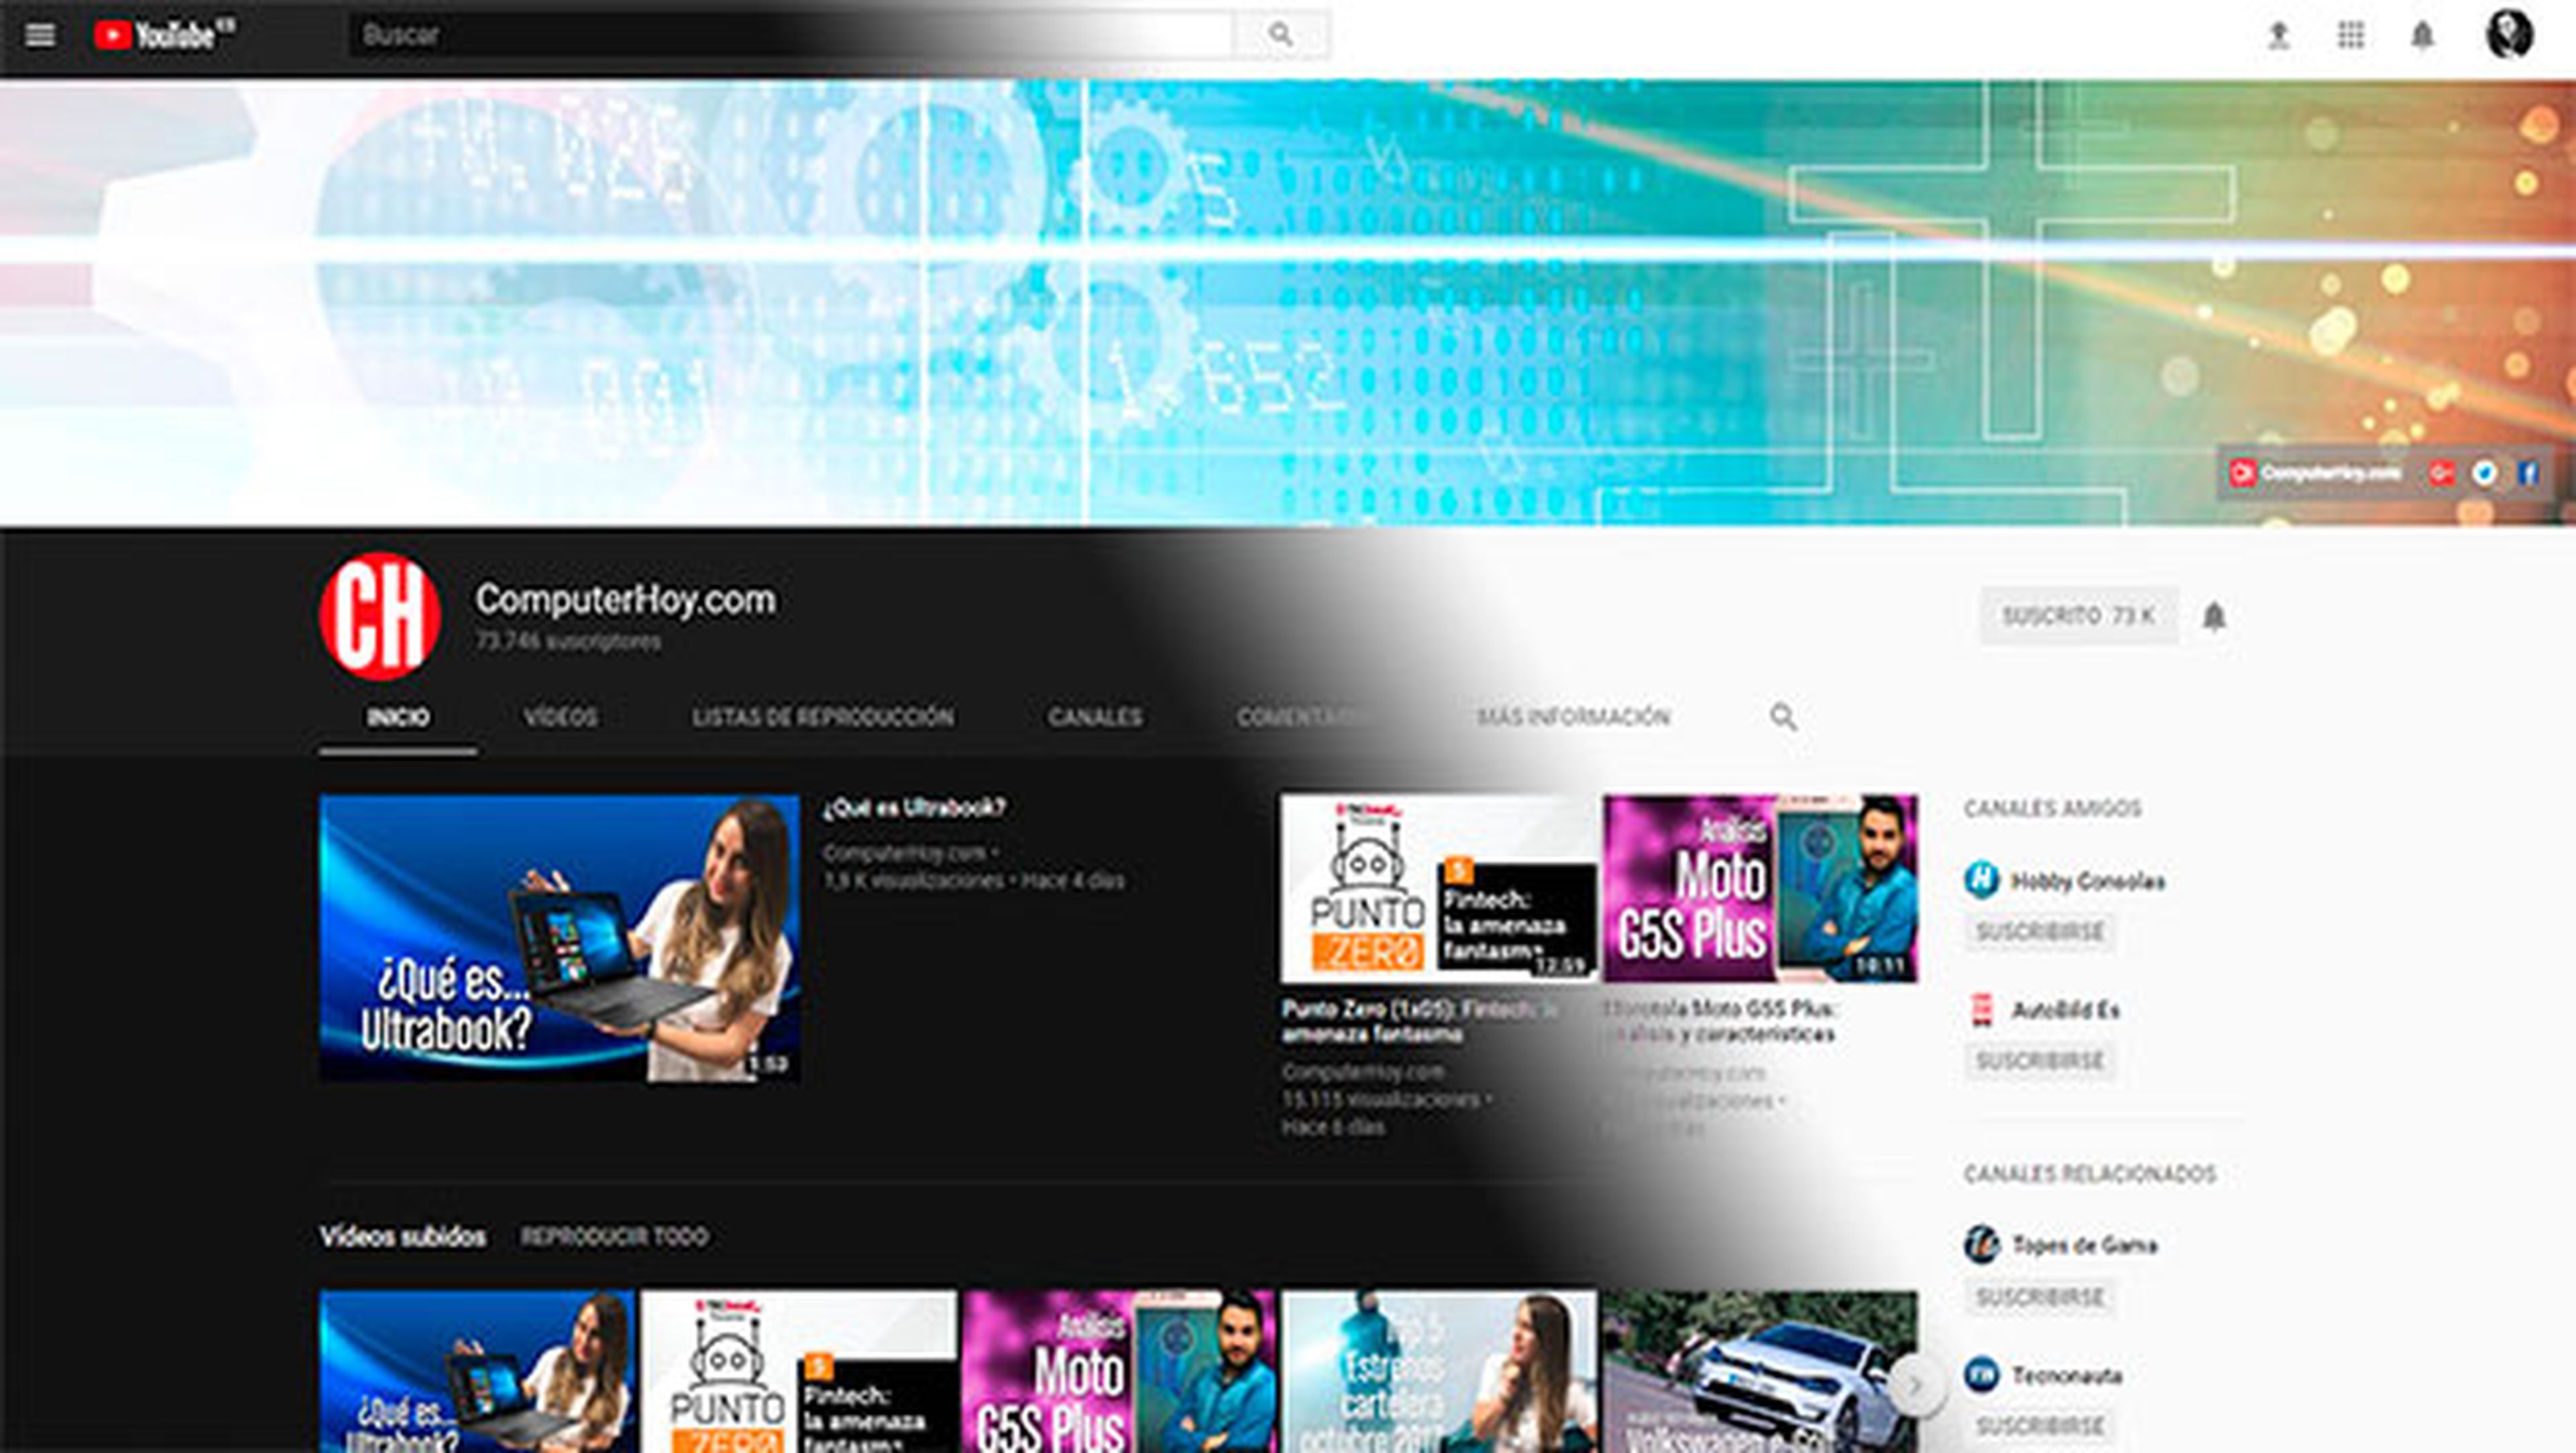Open LISTAS DE REPRODUCCIÓN tab
The height and width of the screenshot is (1453, 2576).
pos(822,717)
